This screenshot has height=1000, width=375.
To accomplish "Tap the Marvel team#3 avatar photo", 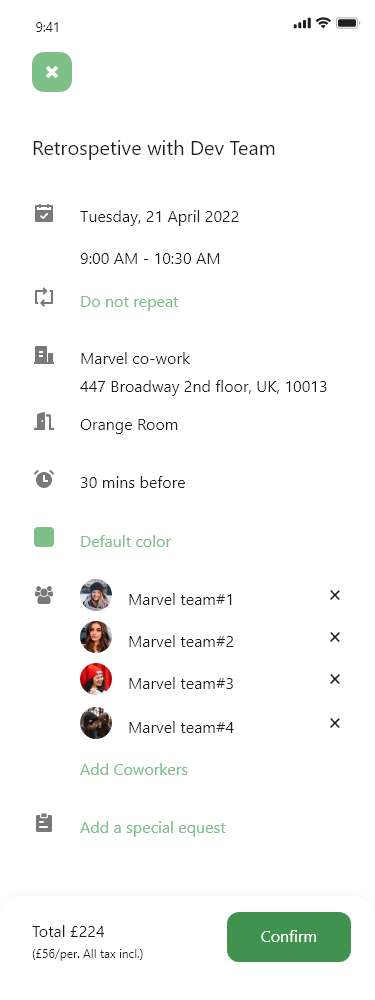I will pyautogui.click(x=96, y=679).
